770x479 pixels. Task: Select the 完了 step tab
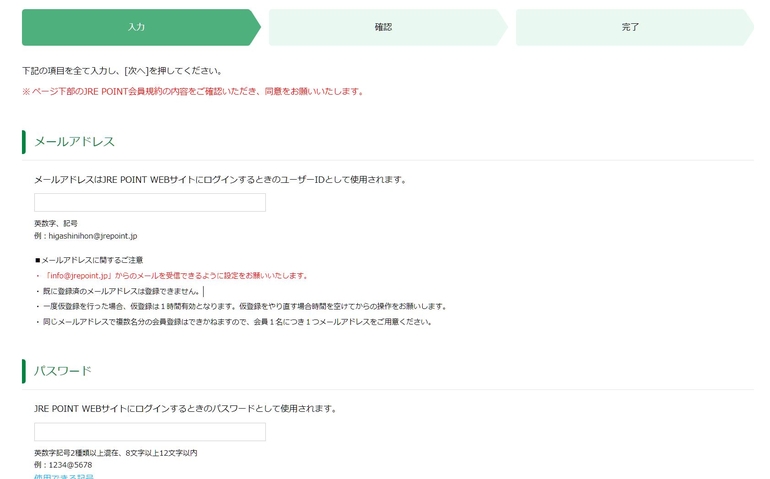(634, 28)
